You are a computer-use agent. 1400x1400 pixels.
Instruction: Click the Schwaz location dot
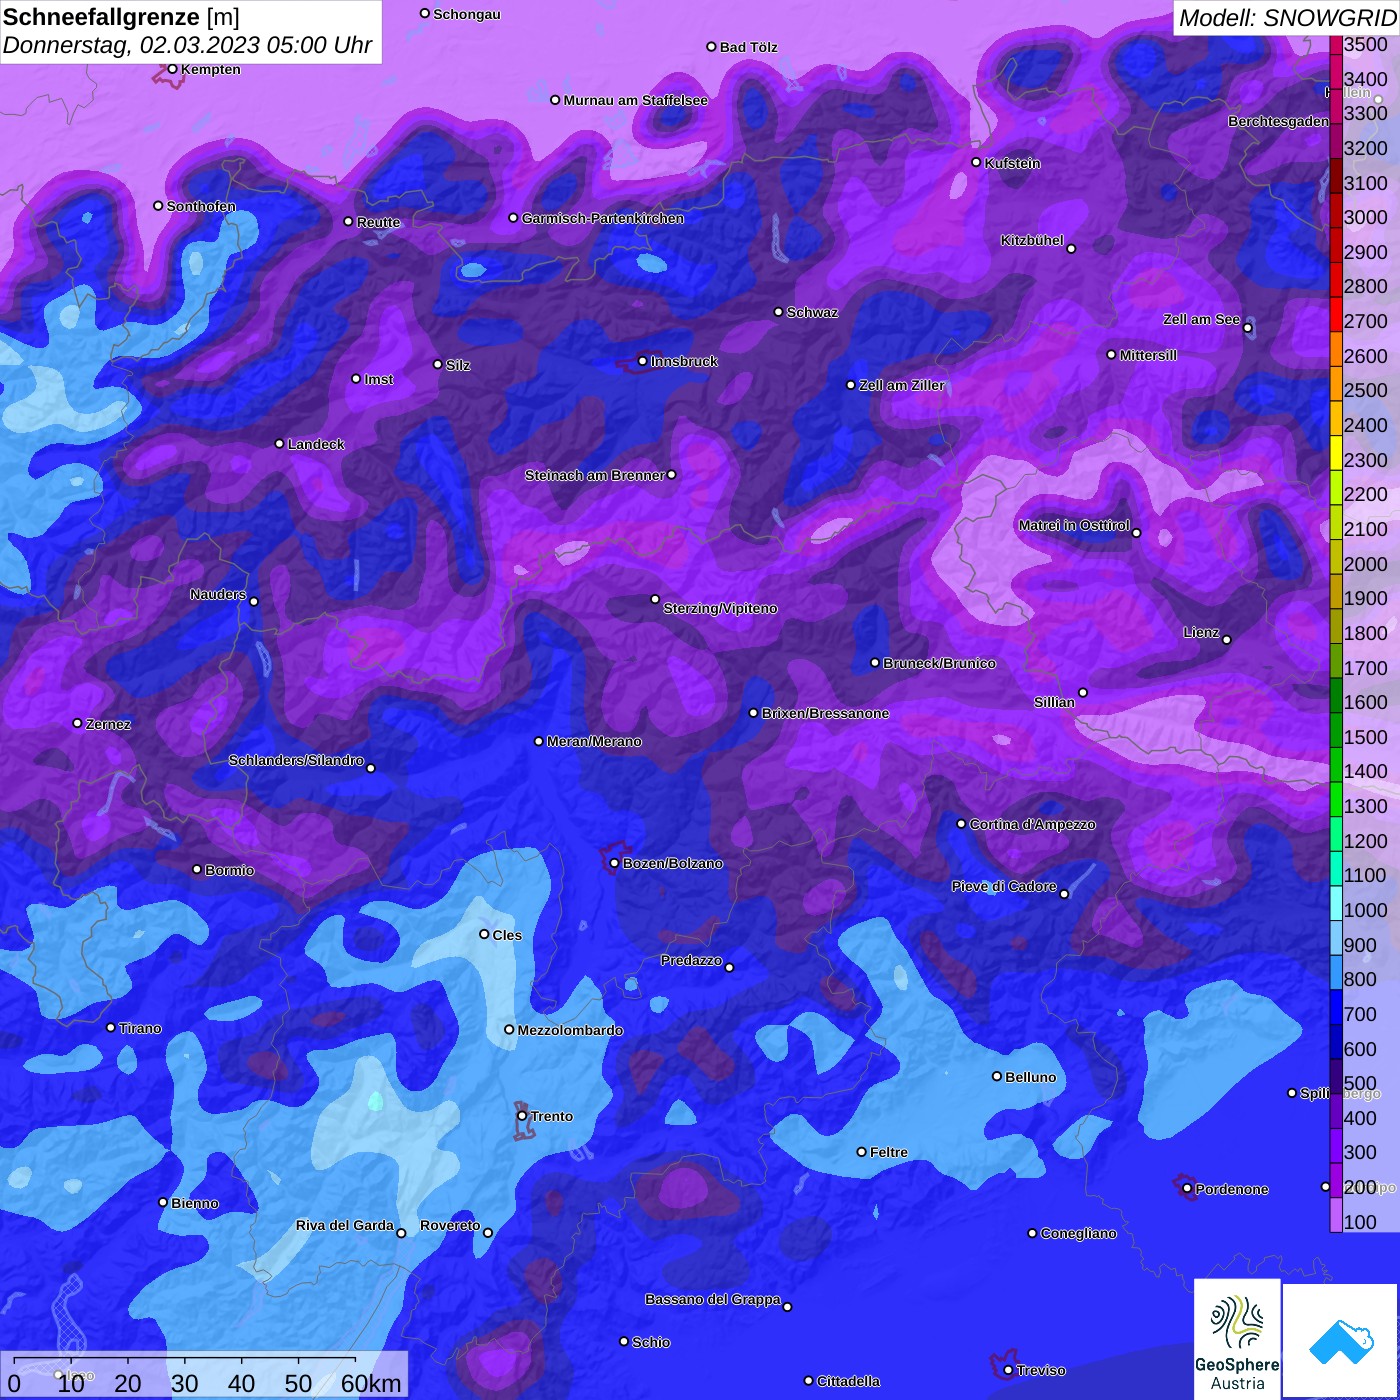779,312
